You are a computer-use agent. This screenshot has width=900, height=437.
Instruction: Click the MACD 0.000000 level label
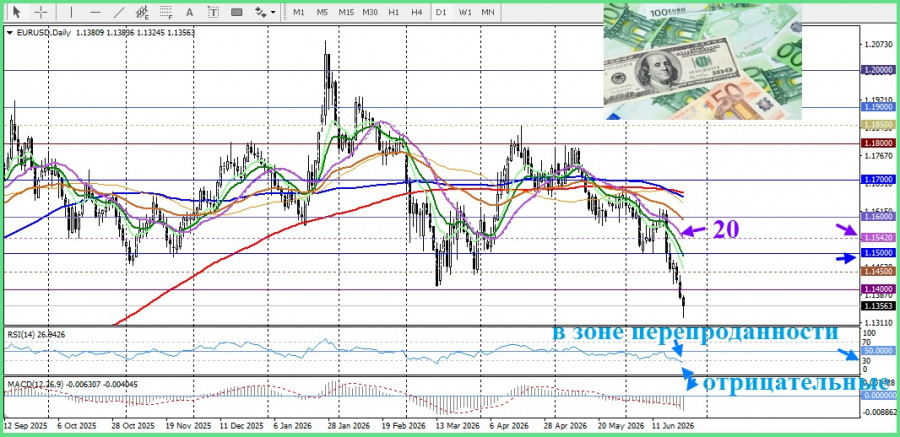(x=878, y=396)
